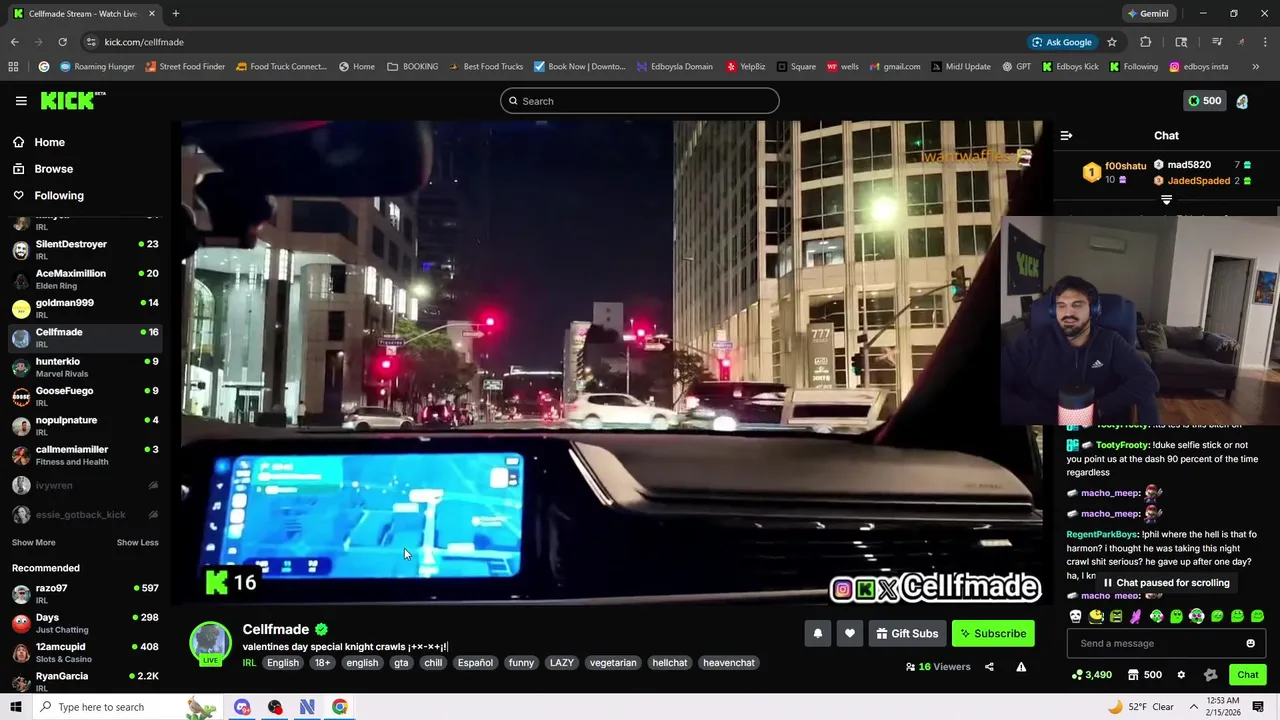Open Chrome from the Windows taskbar
The height and width of the screenshot is (720, 1280).
(340, 707)
